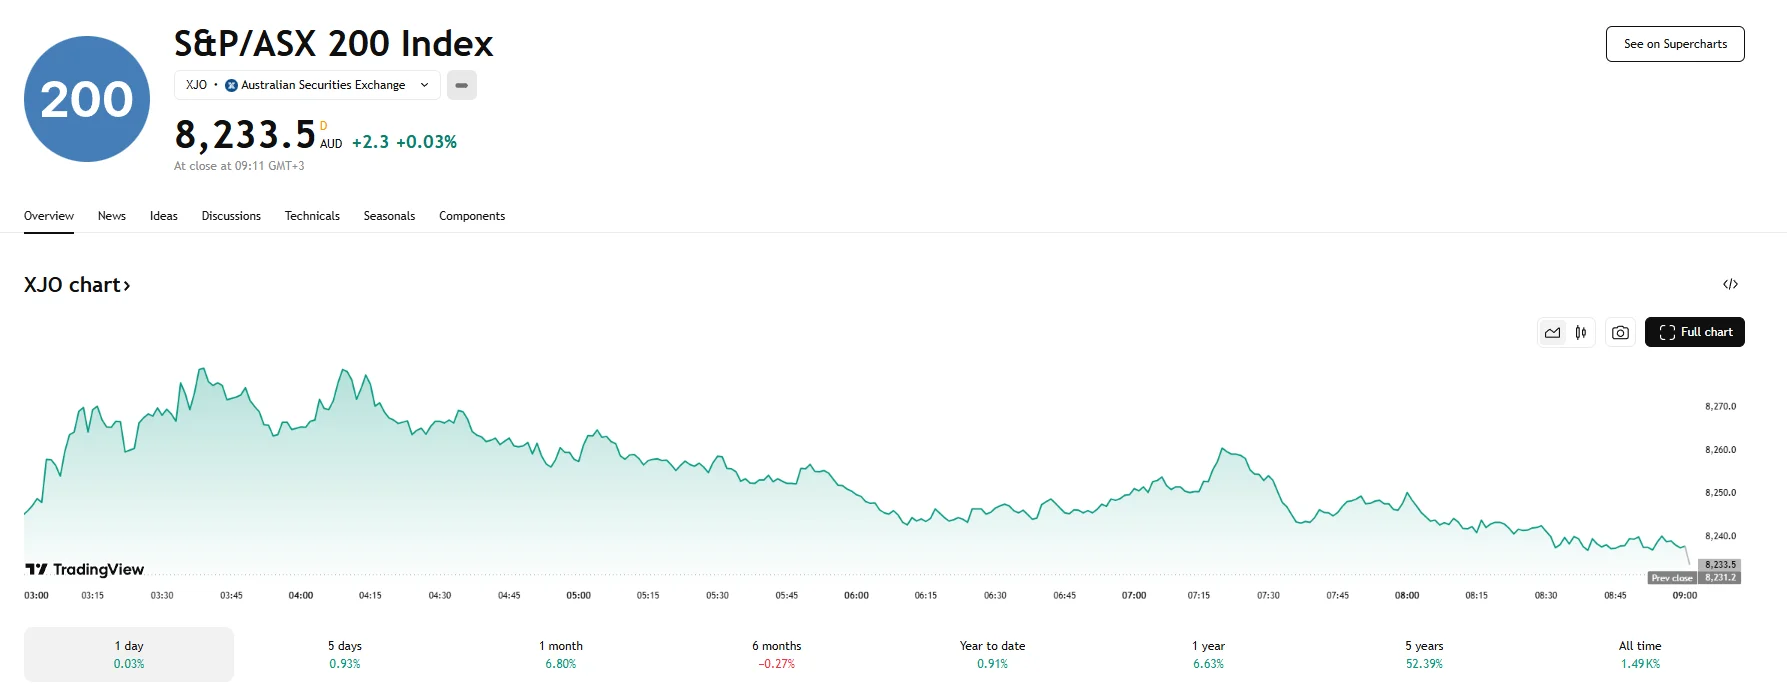Enable the All time chart range
The height and width of the screenshot is (693, 1787).
point(1640,654)
